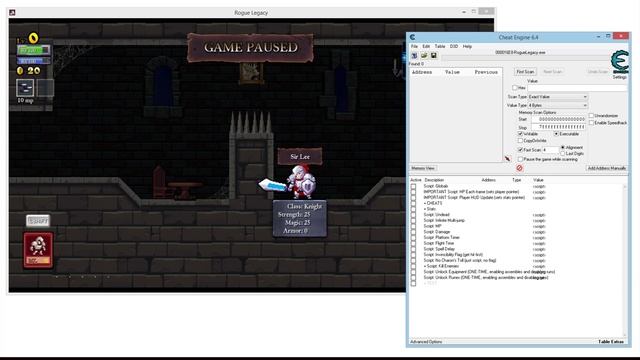Click Add Address Manually button

click(x=607, y=168)
